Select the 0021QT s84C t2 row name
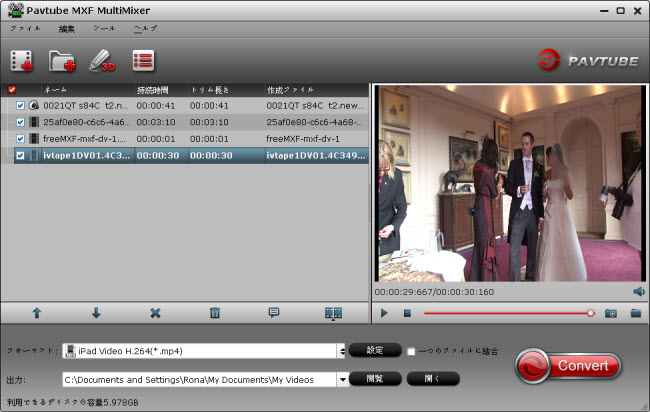The height and width of the screenshot is (412, 650). (x=85, y=106)
